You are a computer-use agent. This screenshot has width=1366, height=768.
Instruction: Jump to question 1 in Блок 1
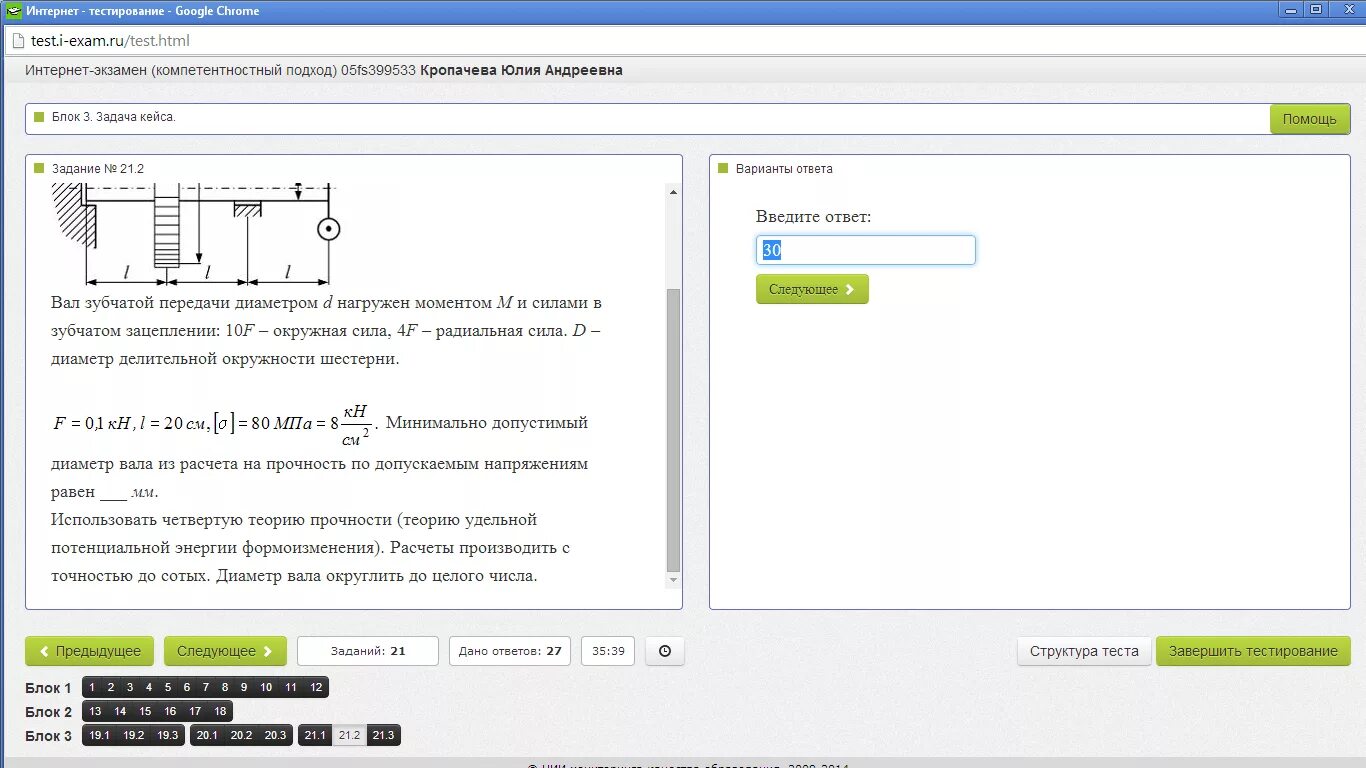click(92, 687)
